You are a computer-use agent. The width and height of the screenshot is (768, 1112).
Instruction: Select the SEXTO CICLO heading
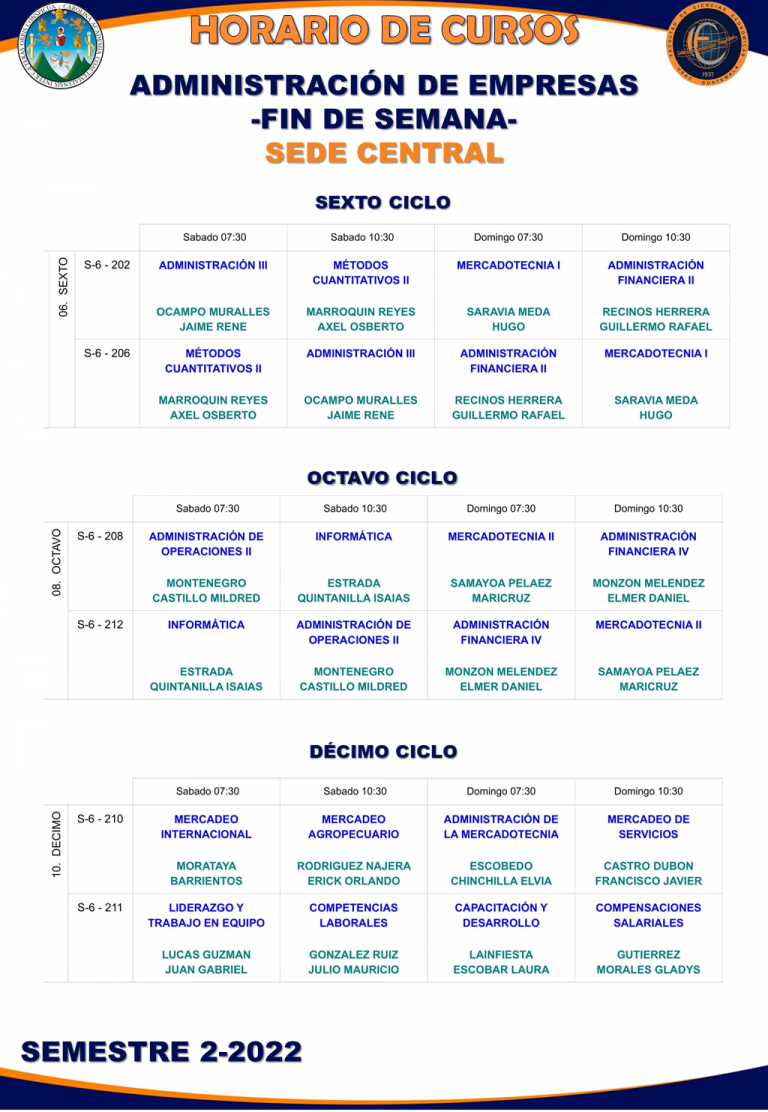pos(383,202)
